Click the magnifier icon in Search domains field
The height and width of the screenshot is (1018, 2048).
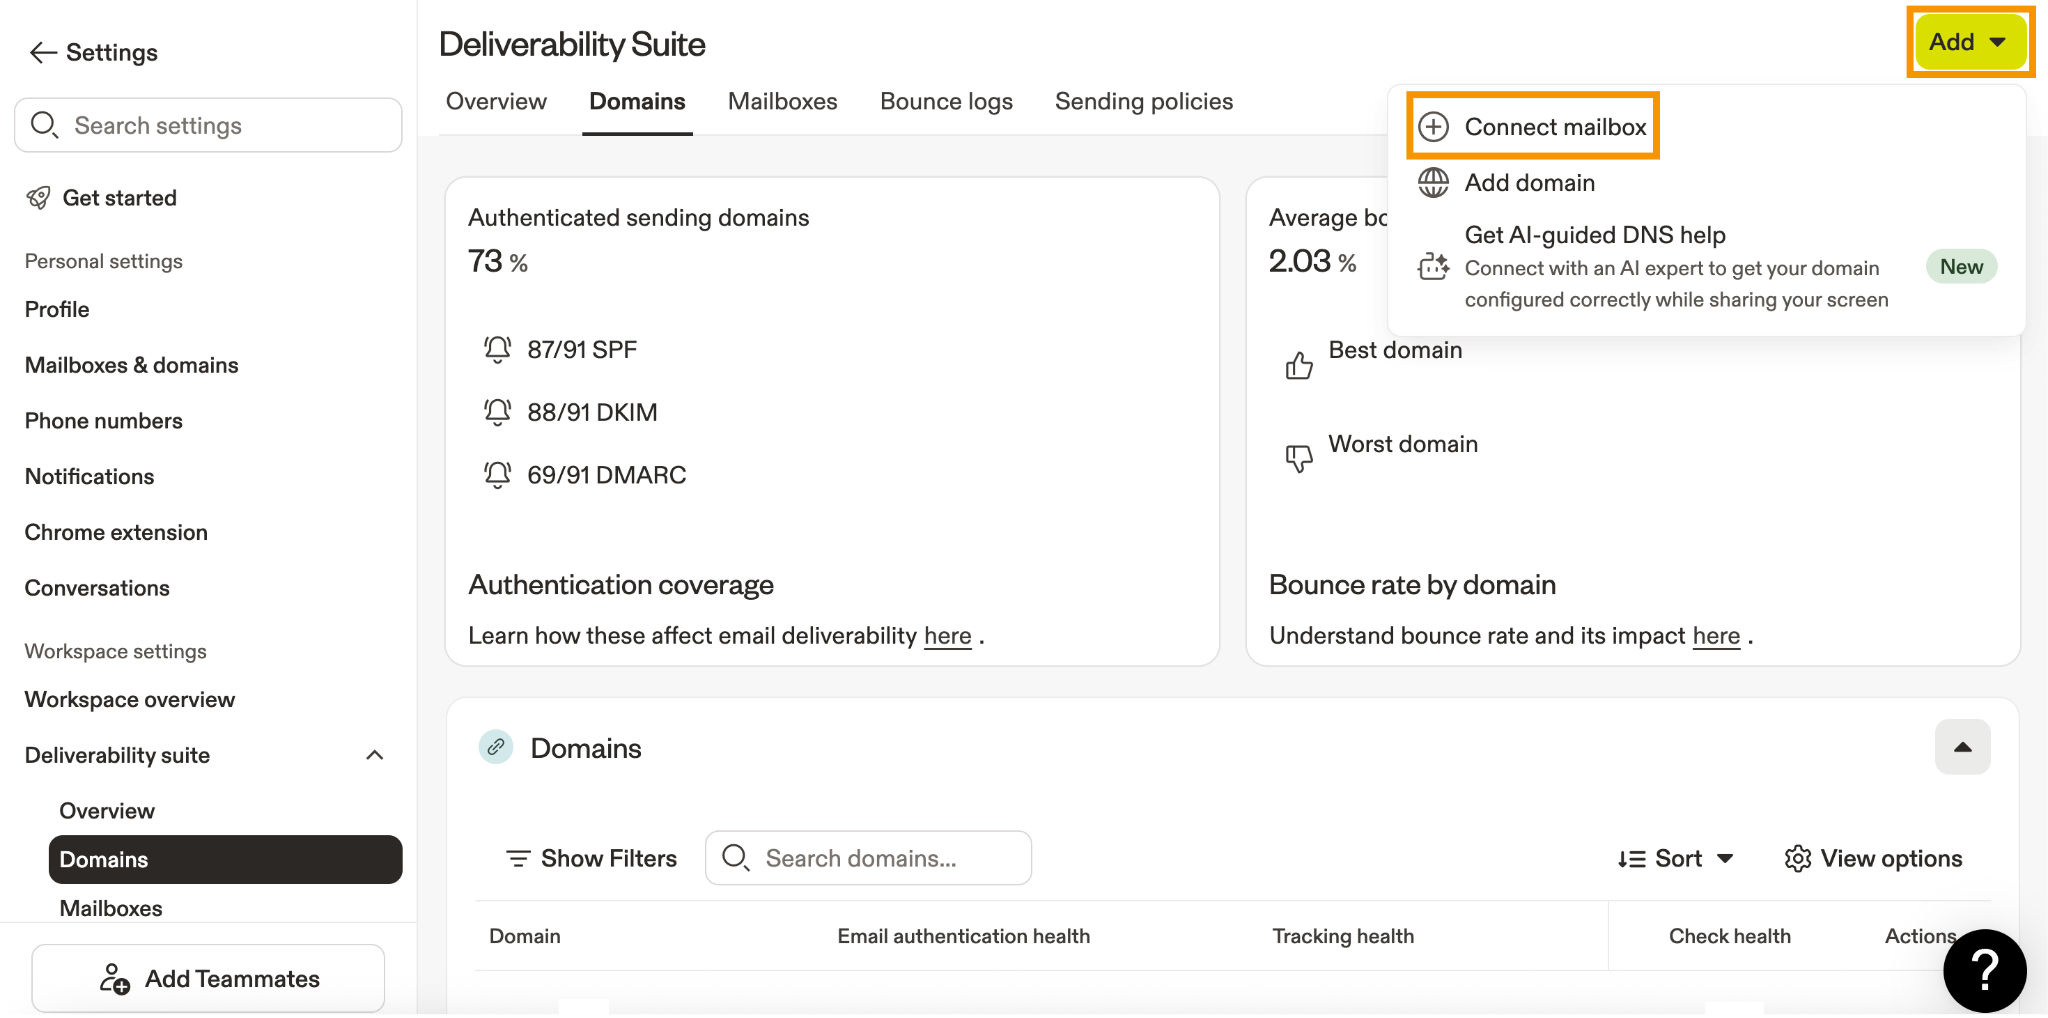tap(736, 858)
